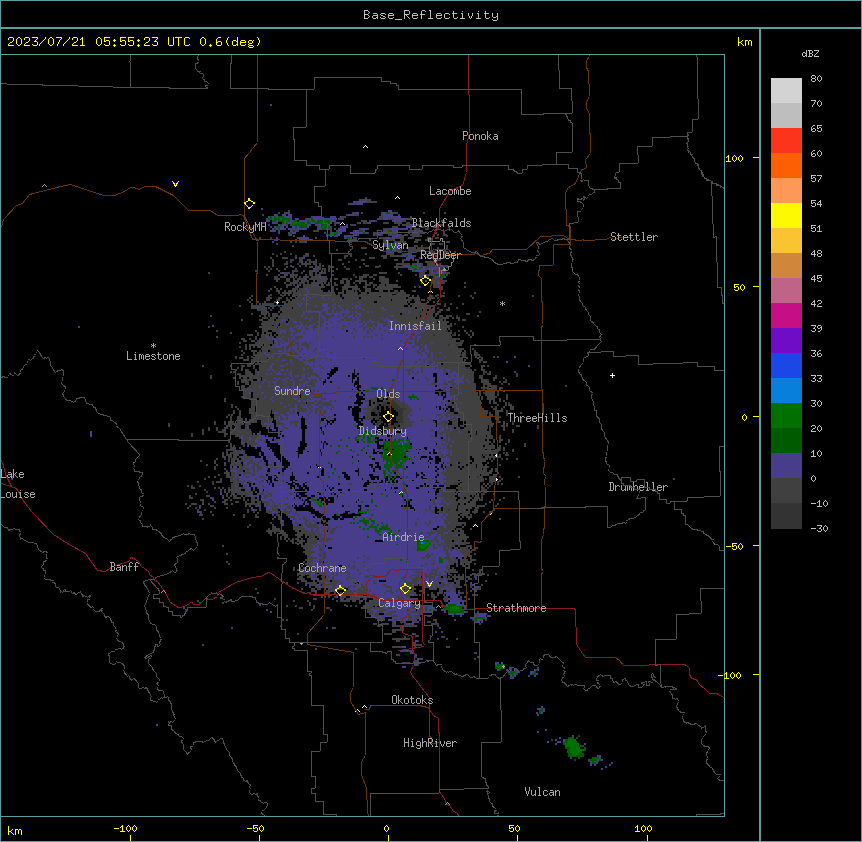Click the HighRiver label
This screenshot has height=842, width=862.
[x=430, y=743]
